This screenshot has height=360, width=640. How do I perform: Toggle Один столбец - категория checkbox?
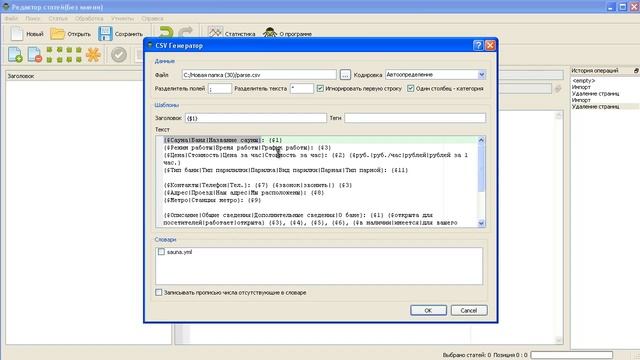click(411, 88)
